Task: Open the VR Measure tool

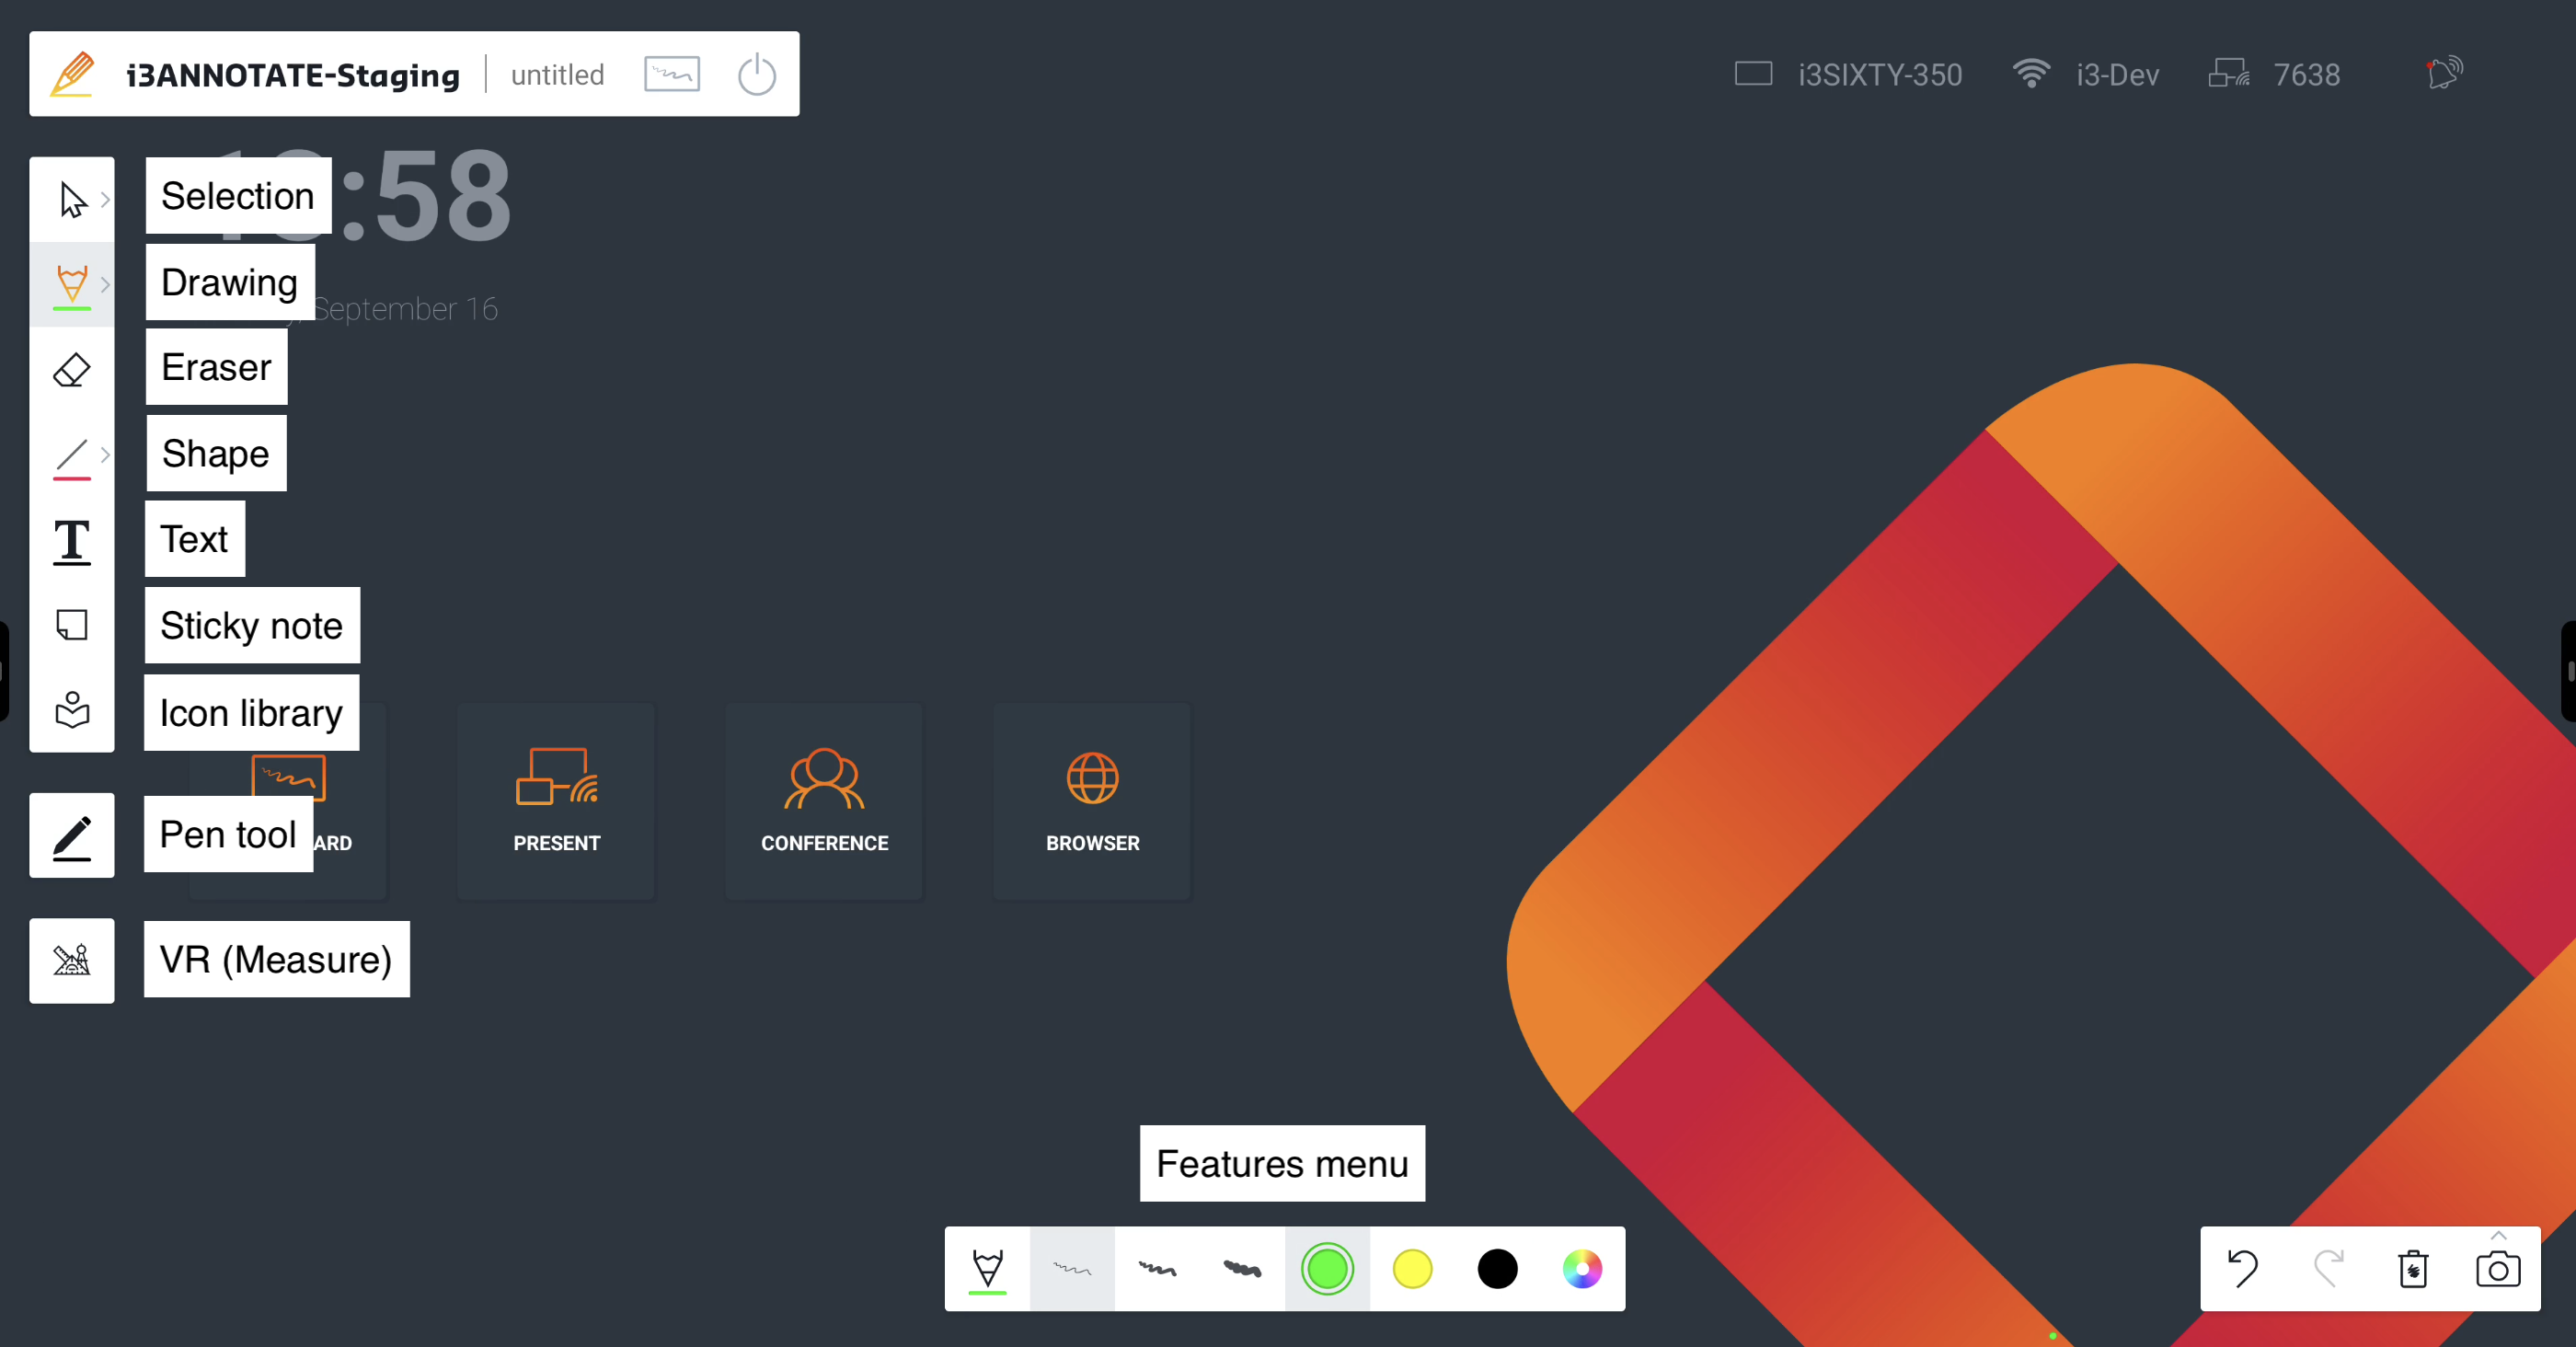Action: (71, 960)
